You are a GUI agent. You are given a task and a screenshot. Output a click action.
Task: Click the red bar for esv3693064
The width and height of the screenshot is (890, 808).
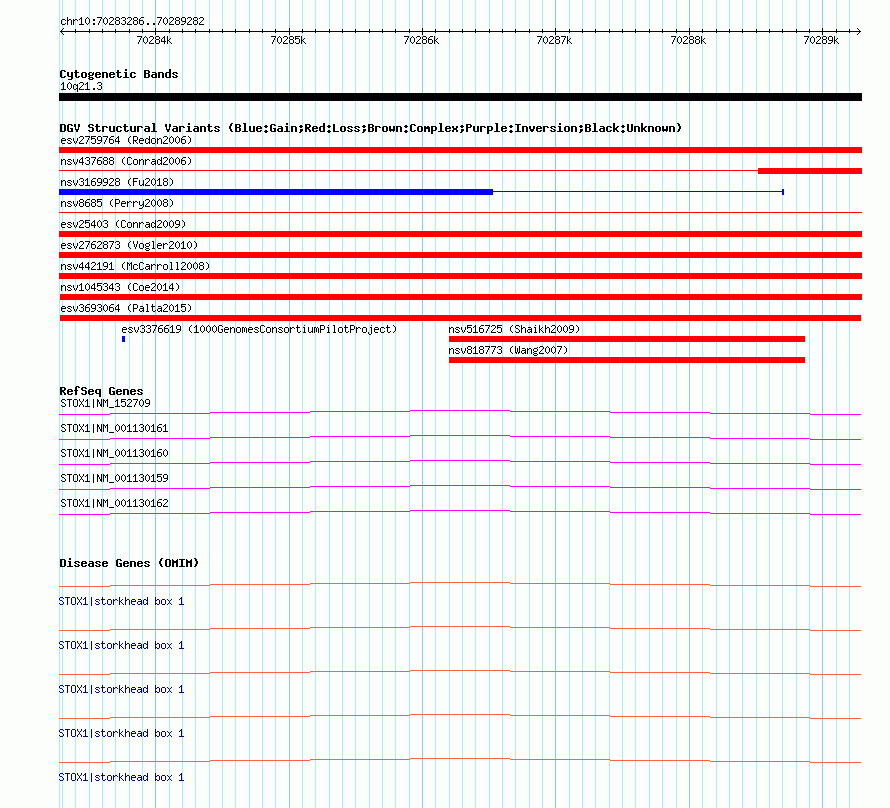[460, 318]
